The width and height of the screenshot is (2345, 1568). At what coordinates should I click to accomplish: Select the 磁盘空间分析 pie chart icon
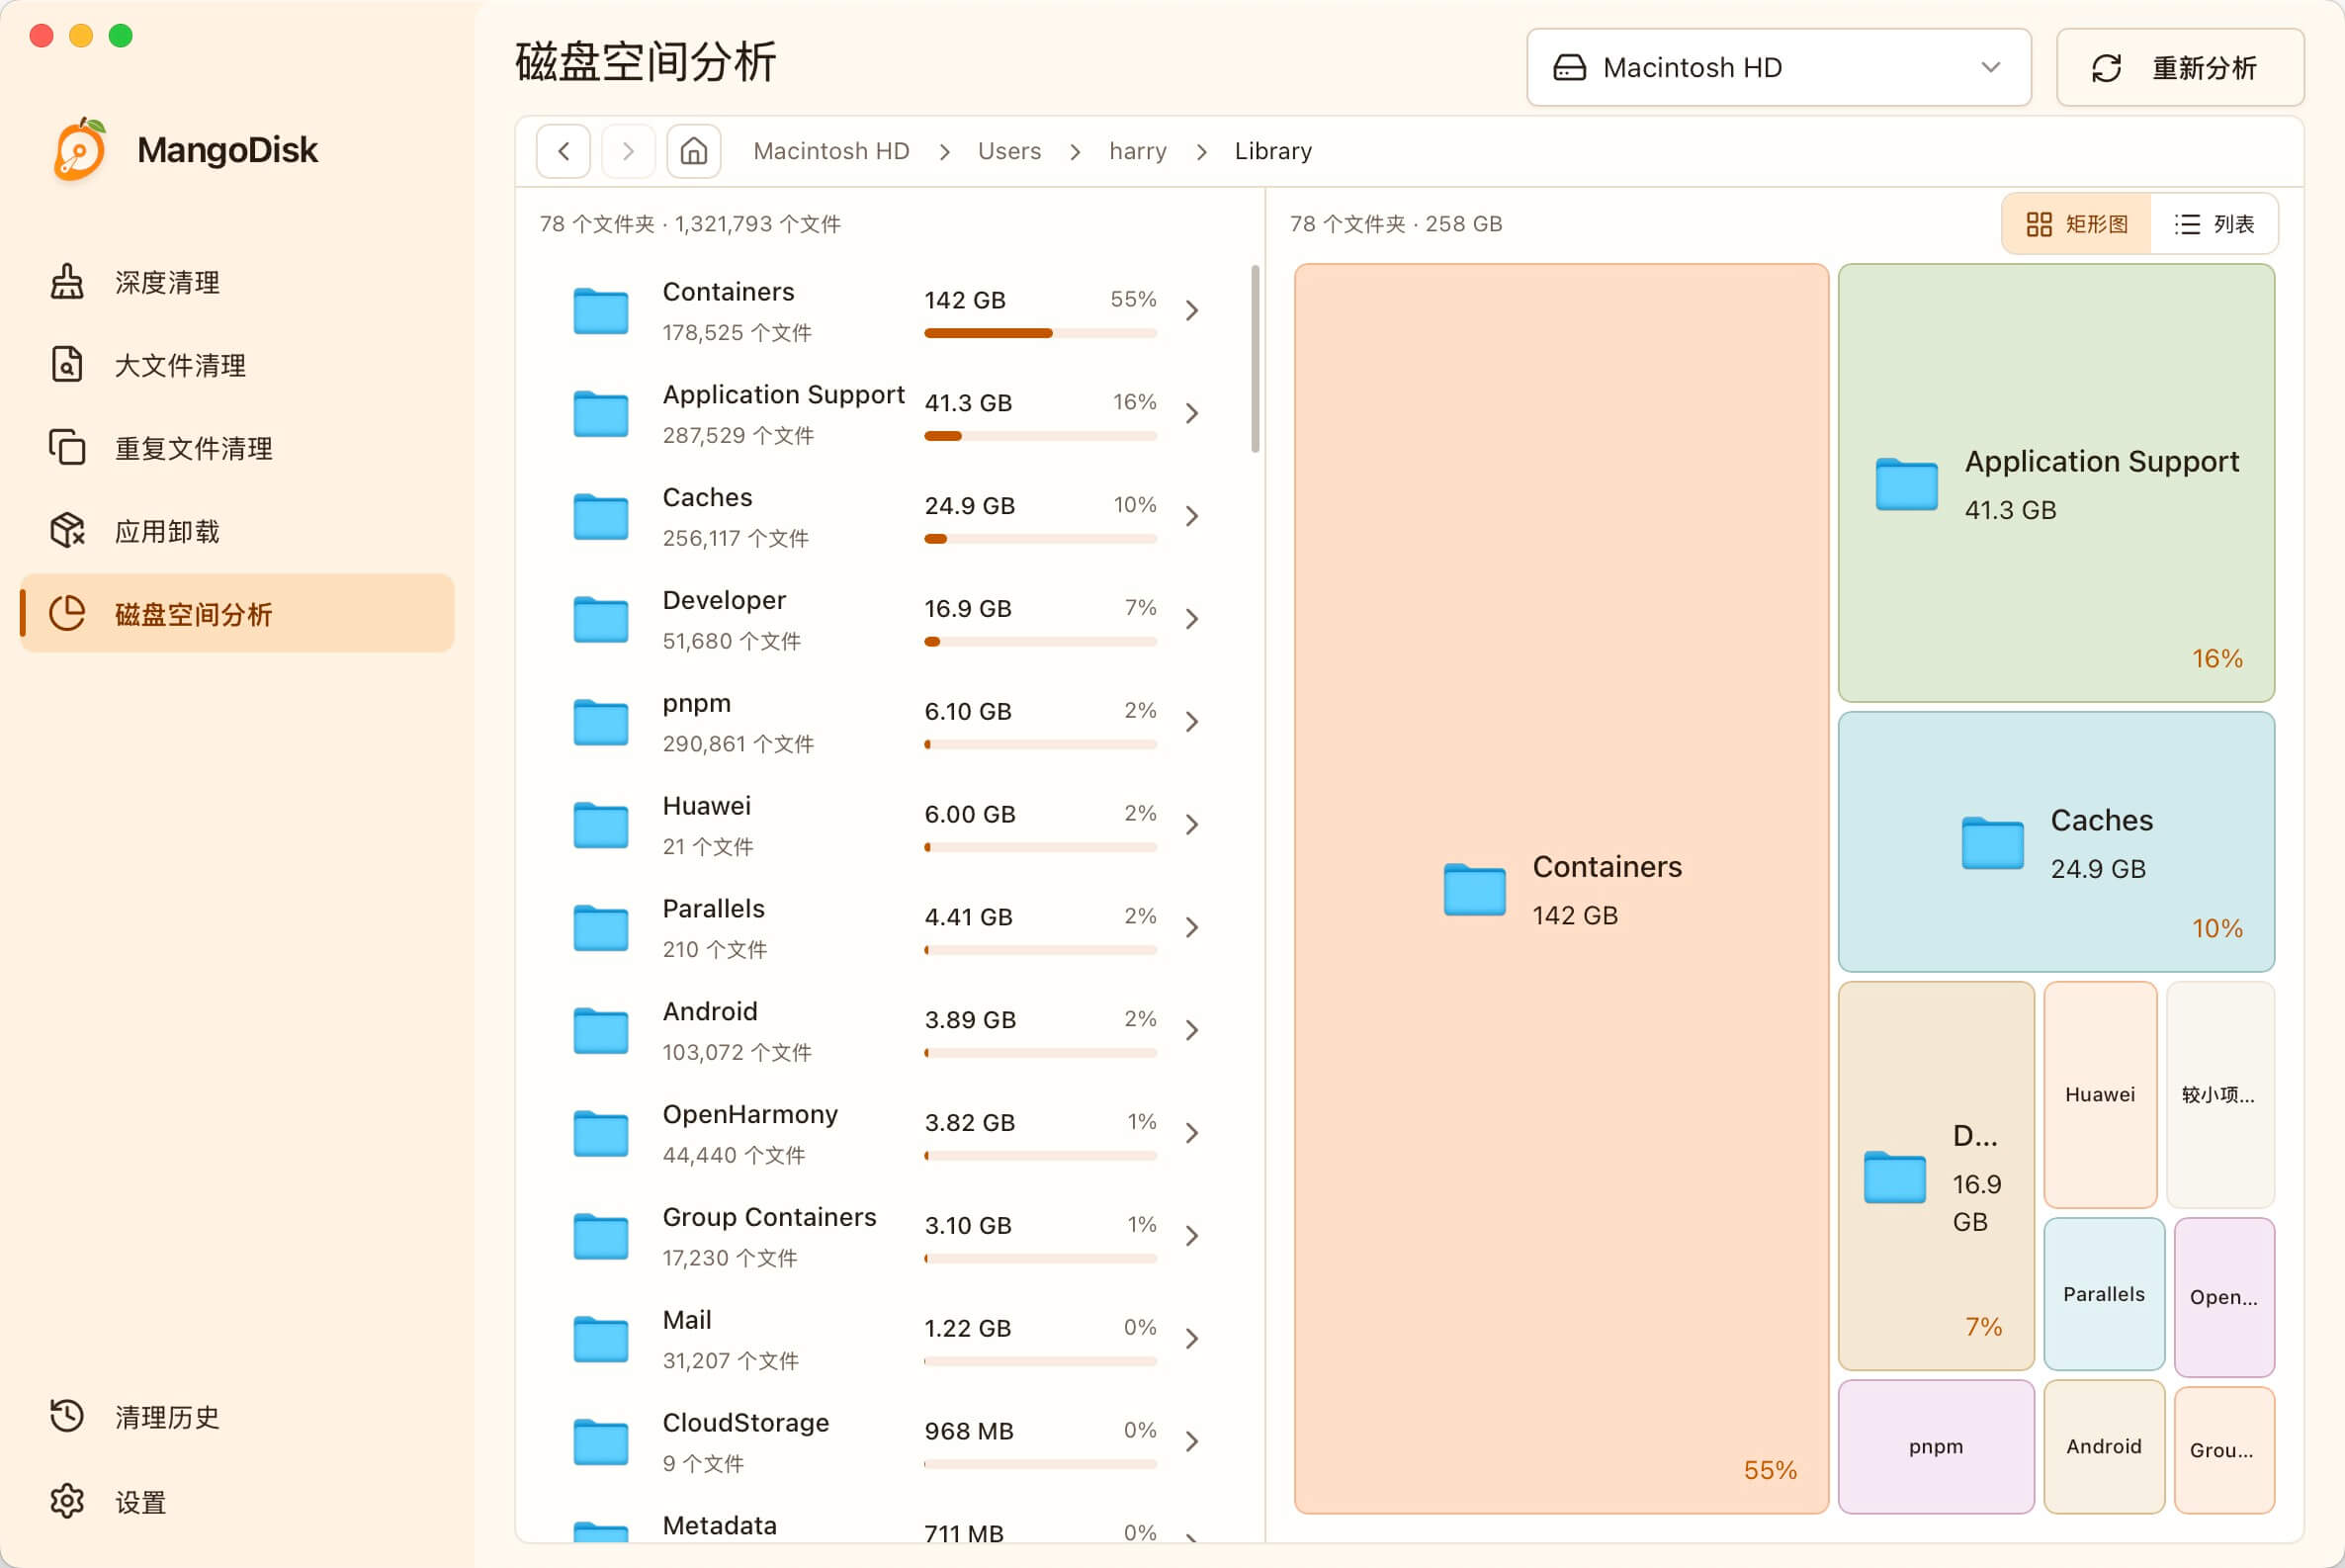(x=67, y=614)
